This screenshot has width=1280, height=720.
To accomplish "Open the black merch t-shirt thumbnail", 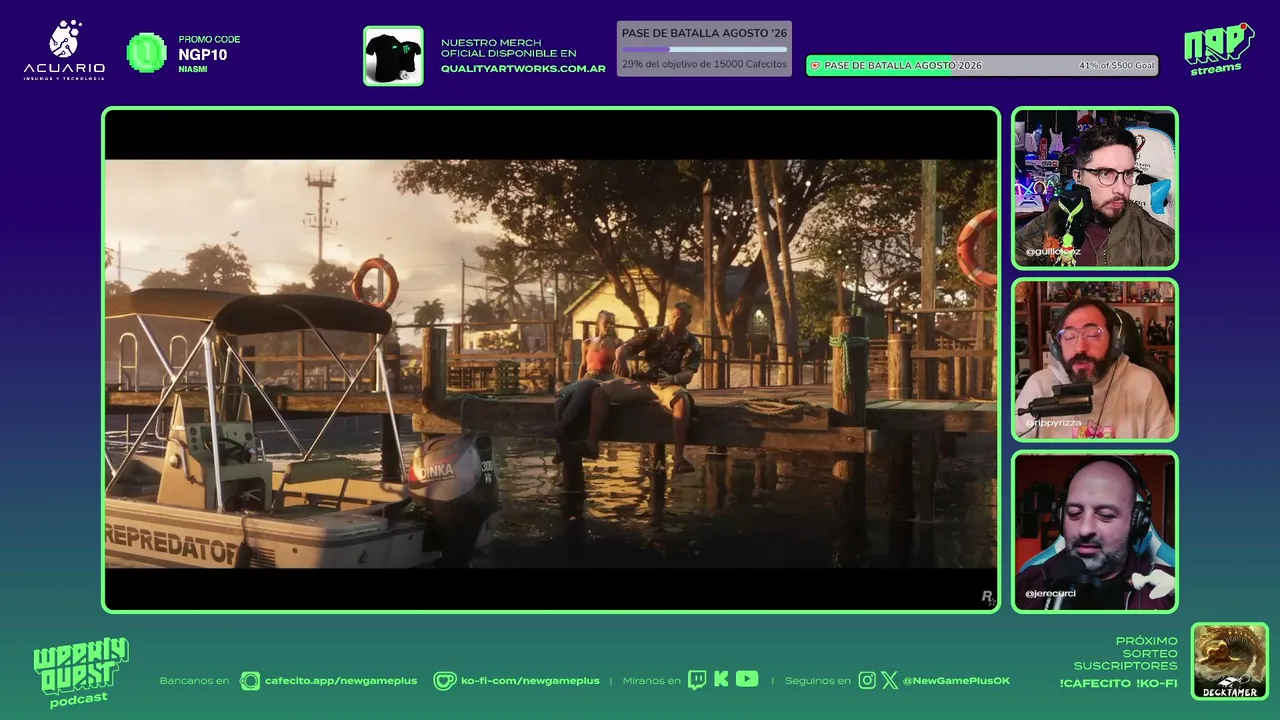I will 393,56.
